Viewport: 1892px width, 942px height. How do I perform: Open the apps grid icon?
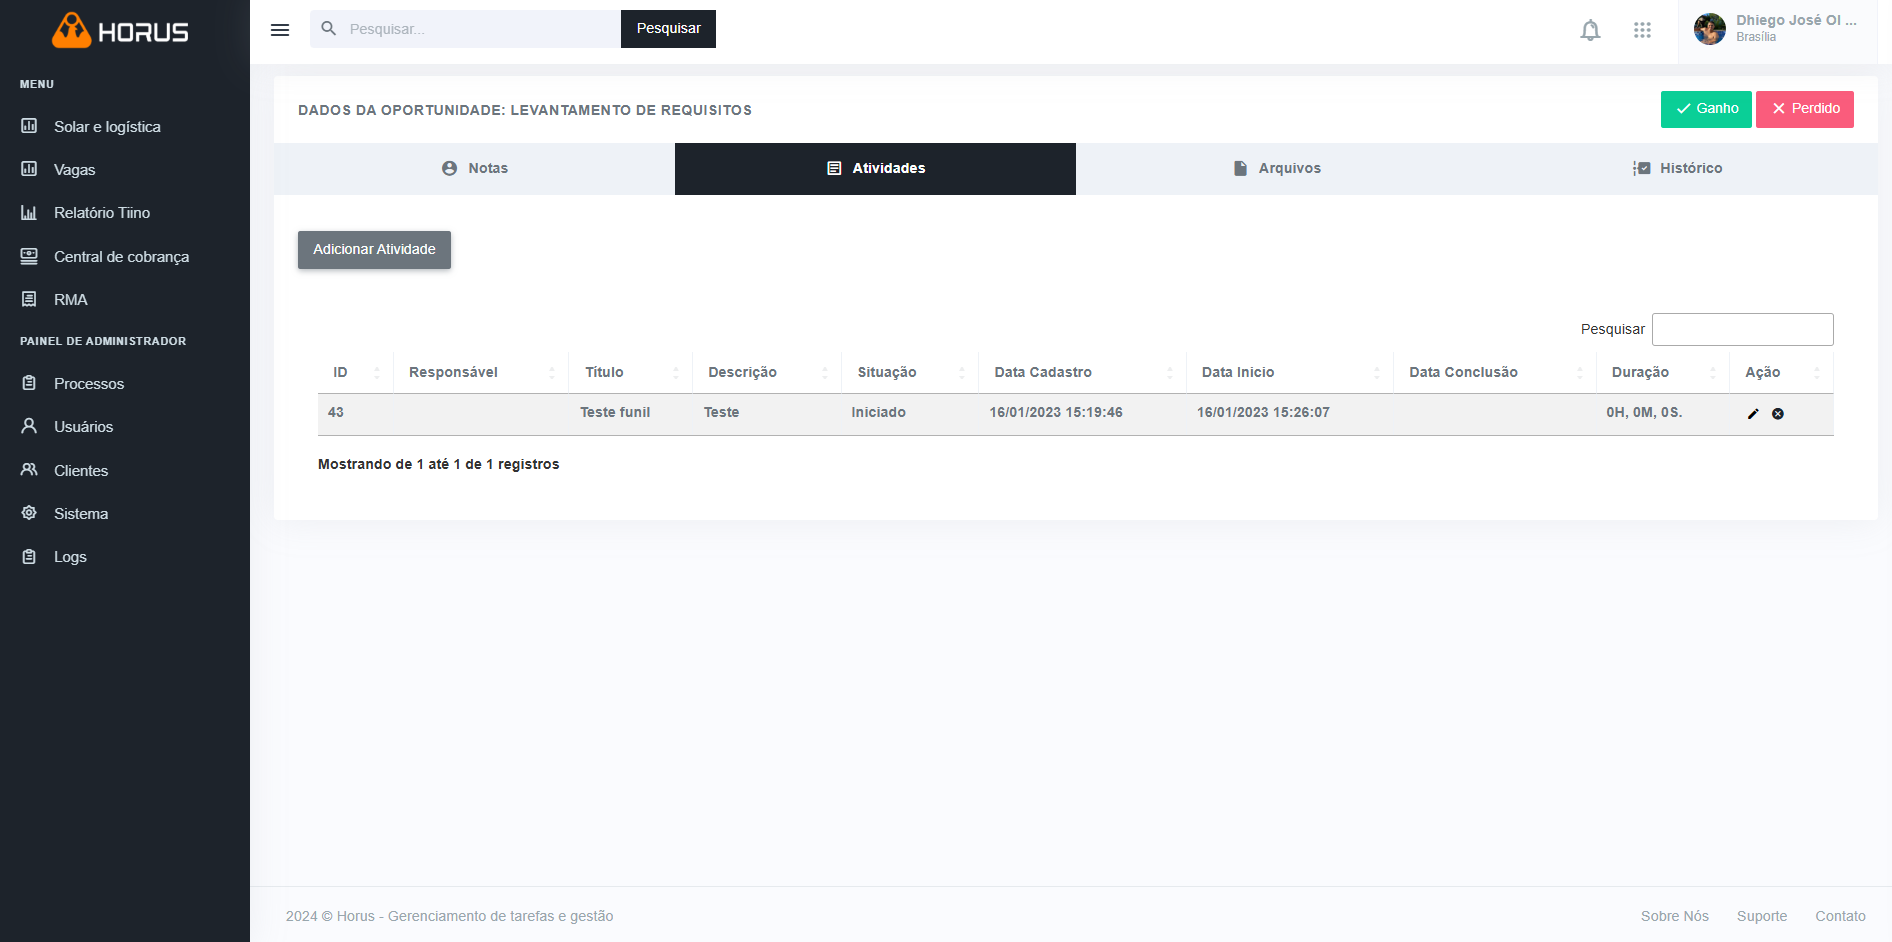(x=1642, y=30)
